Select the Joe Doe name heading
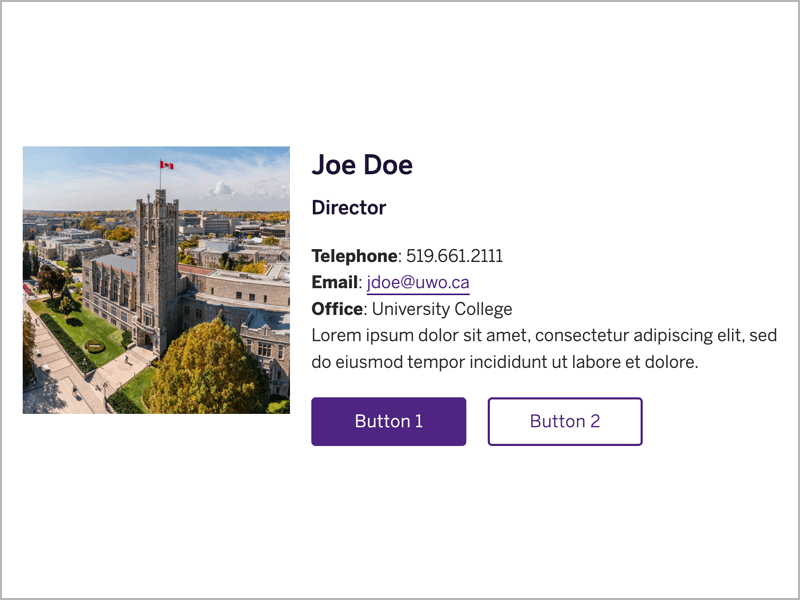800x600 pixels. pyautogui.click(x=362, y=165)
